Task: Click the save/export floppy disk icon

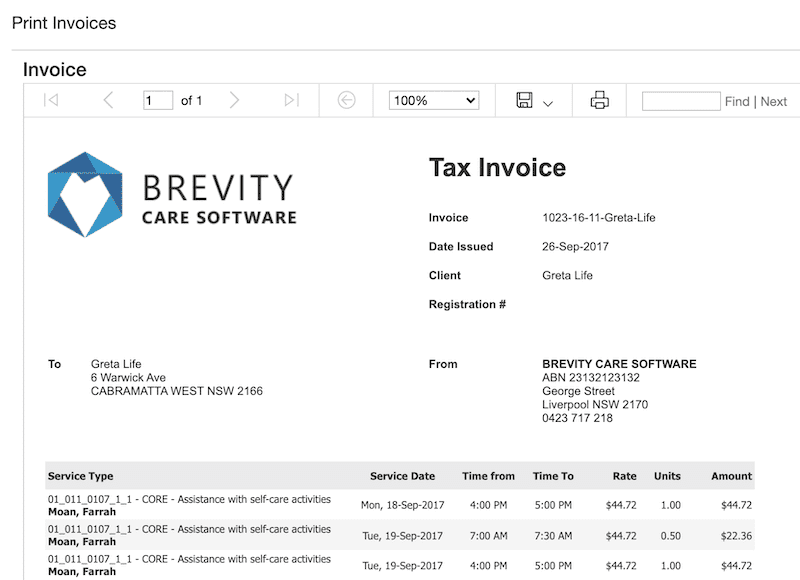Action: (524, 100)
